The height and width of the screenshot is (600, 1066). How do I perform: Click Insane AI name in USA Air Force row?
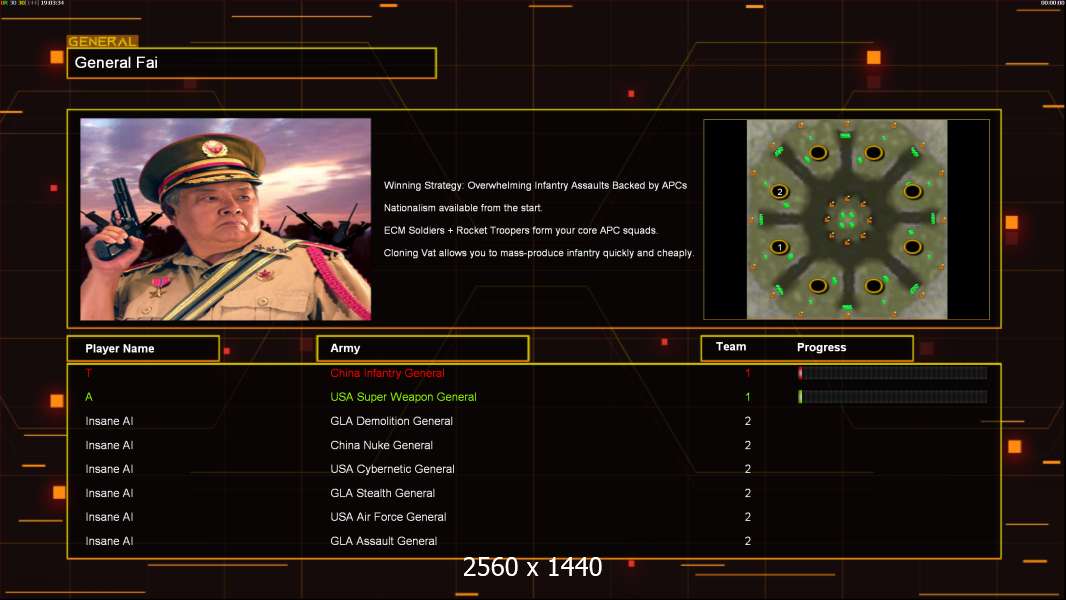[x=109, y=517]
